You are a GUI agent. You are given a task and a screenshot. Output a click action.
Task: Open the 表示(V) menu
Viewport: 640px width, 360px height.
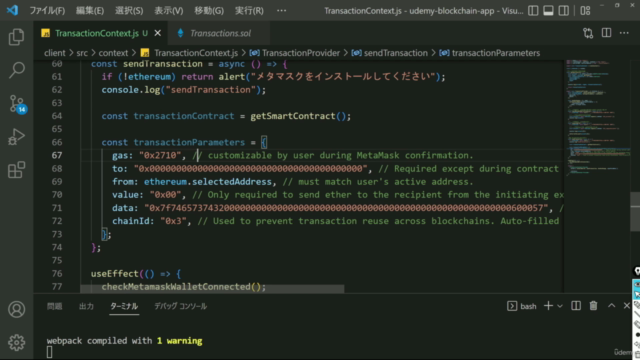click(x=169, y=11)
